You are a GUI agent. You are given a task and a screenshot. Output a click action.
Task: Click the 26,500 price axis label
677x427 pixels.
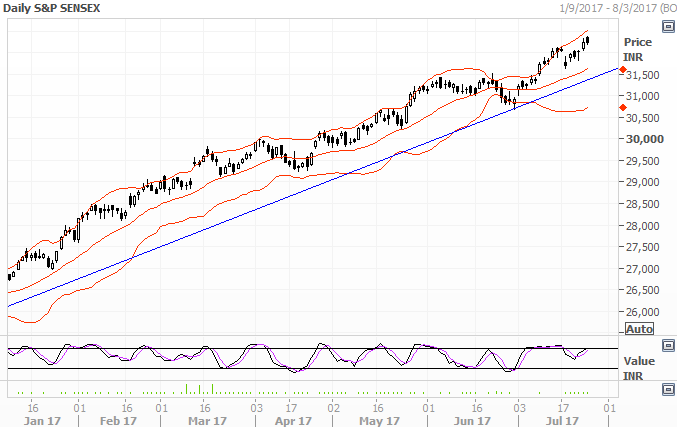[643, 290]
